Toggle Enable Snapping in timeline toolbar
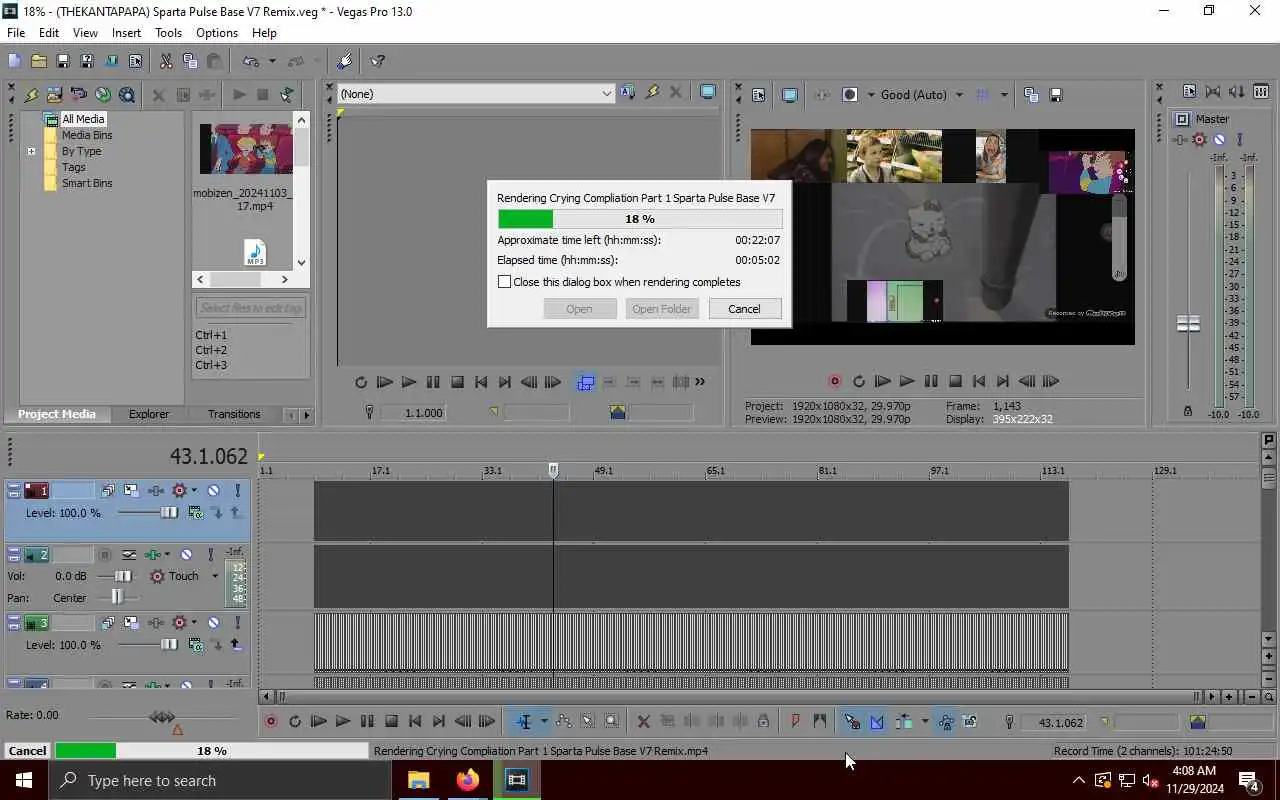 852,721
